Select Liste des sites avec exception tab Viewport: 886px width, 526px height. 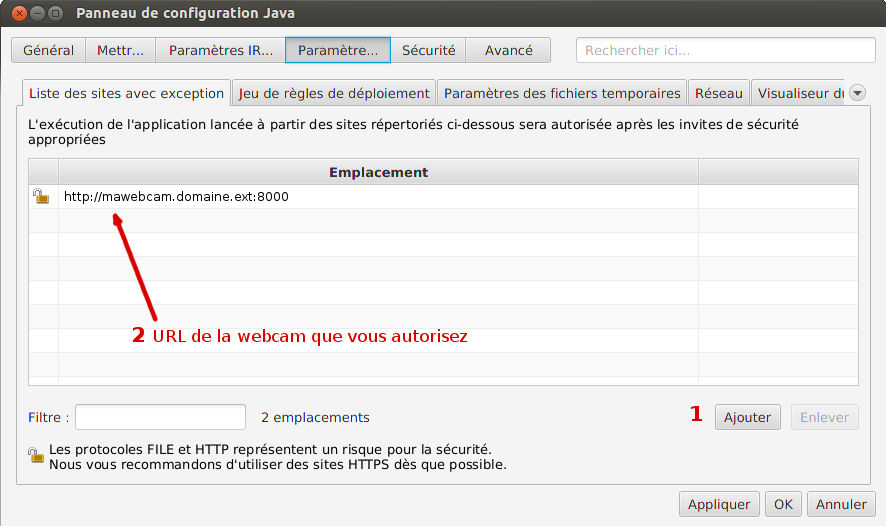pyautogui.click(x=127, y=93)
